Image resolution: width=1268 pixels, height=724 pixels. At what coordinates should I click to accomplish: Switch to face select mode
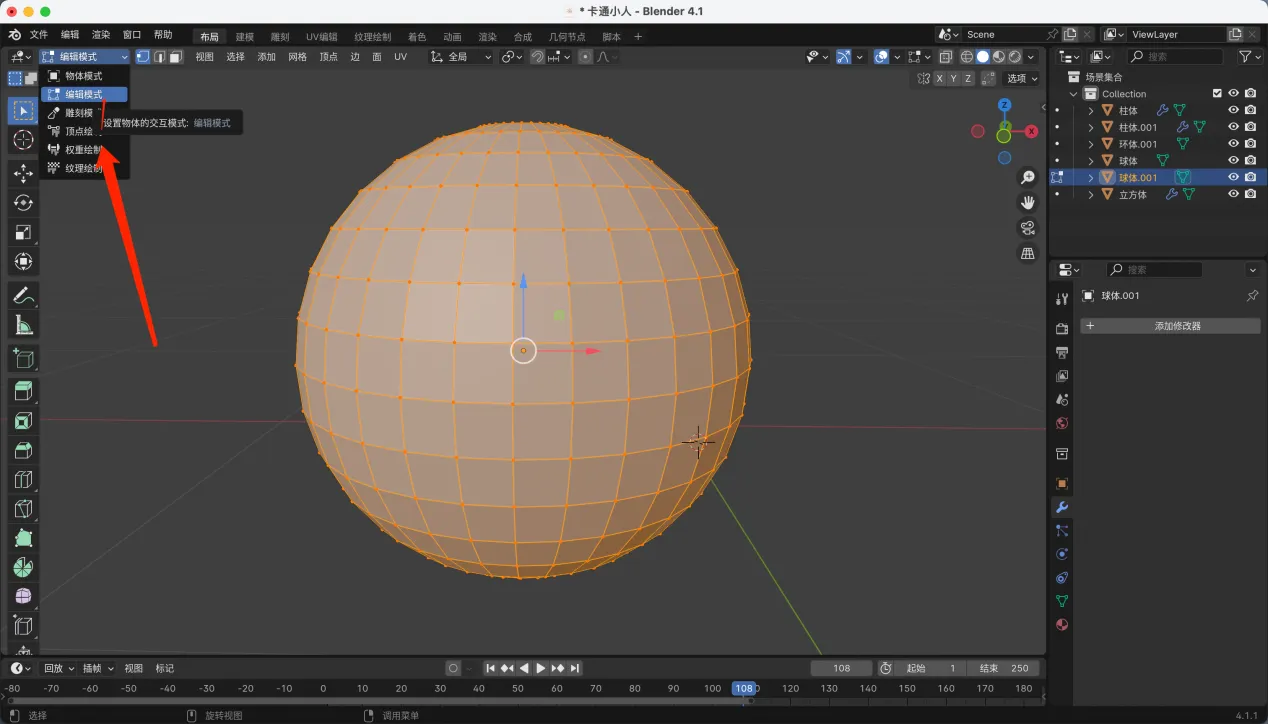[175, 57]
